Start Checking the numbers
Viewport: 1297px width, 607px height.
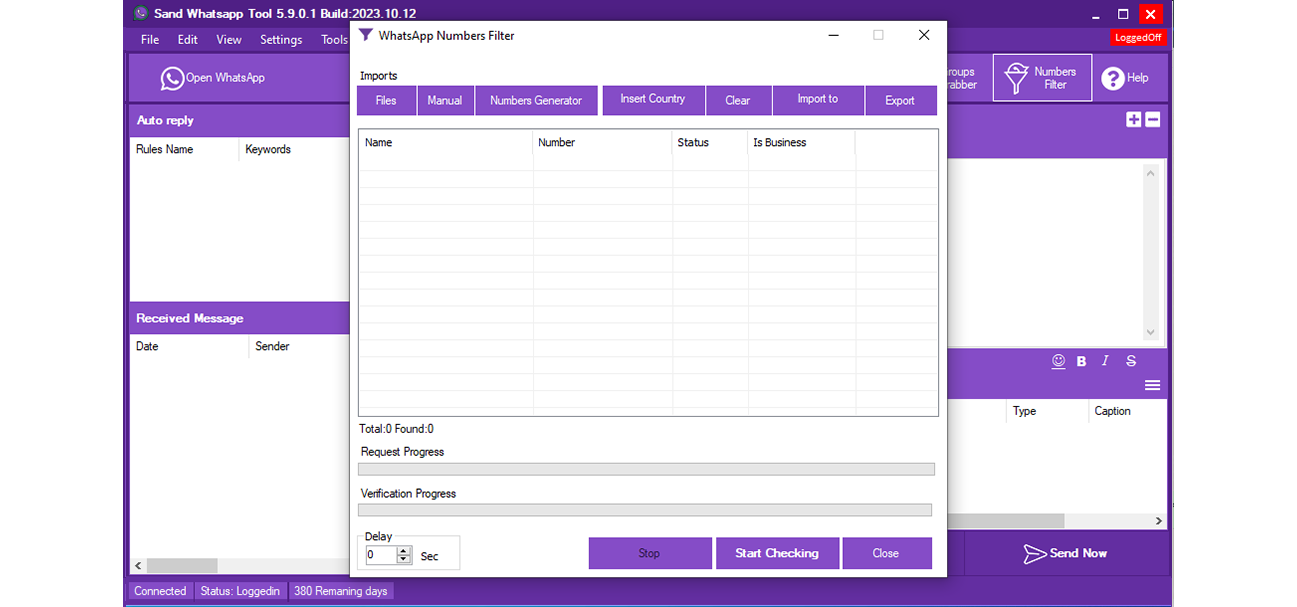pos(777,553)
